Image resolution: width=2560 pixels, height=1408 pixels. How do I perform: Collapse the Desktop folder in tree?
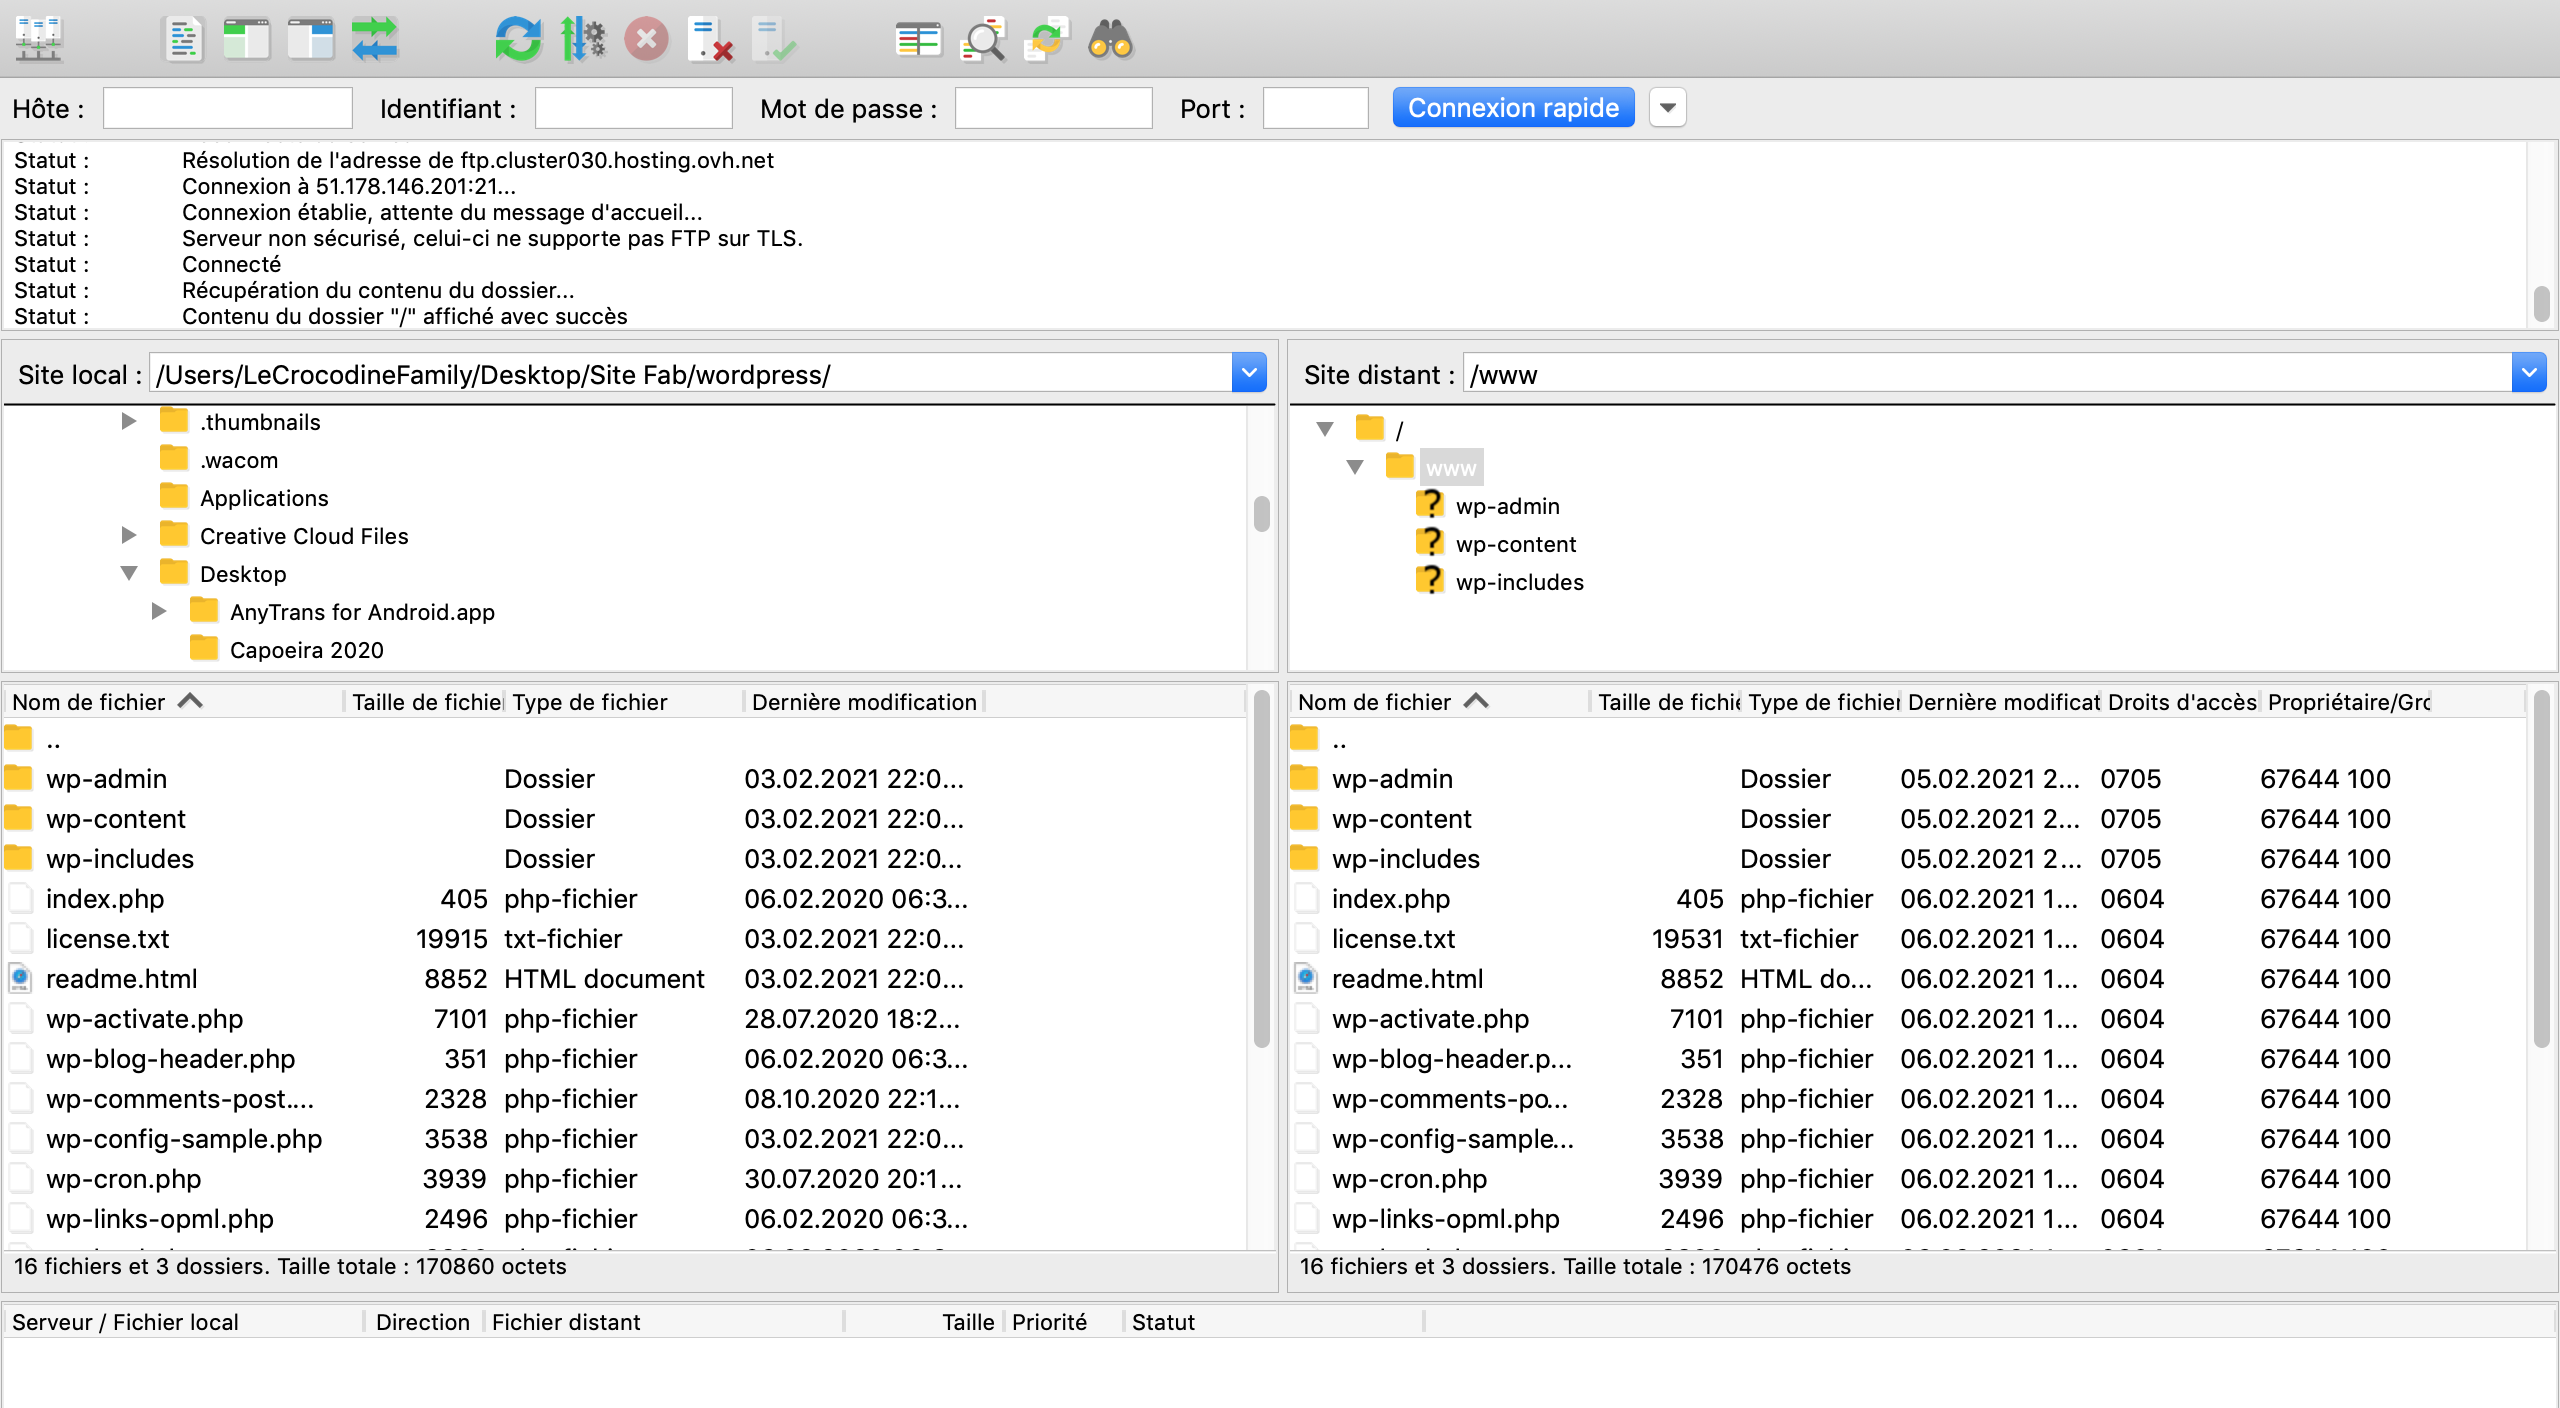129,574
